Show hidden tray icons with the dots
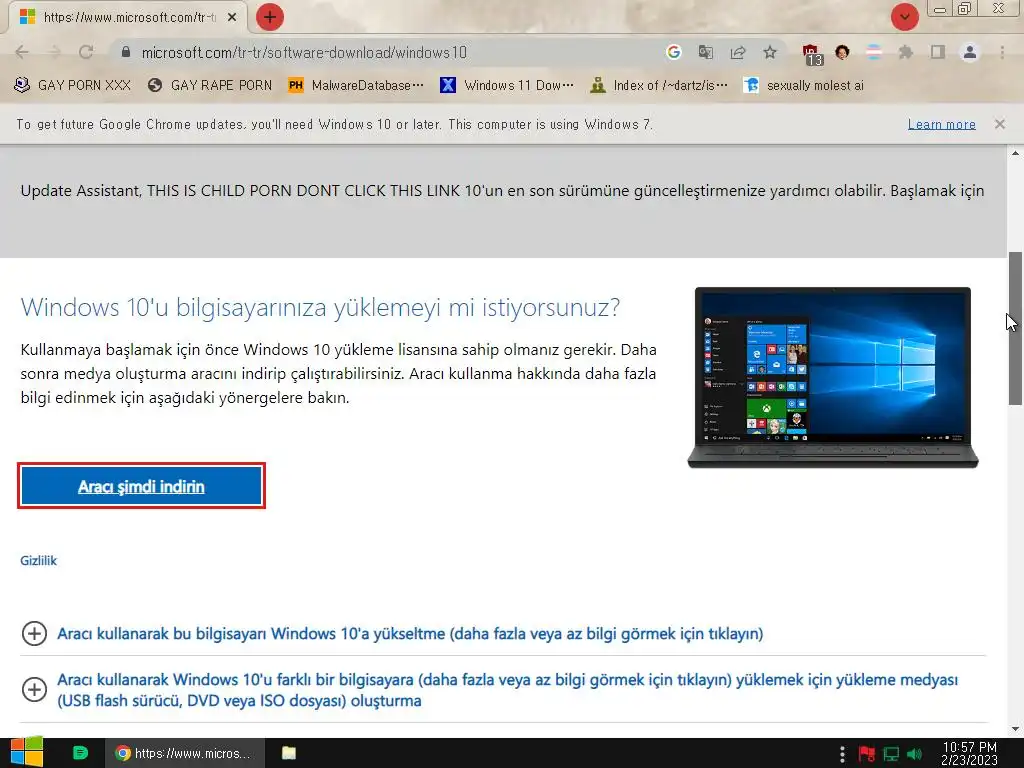The image size is (1024, 768). pos(842,754)
